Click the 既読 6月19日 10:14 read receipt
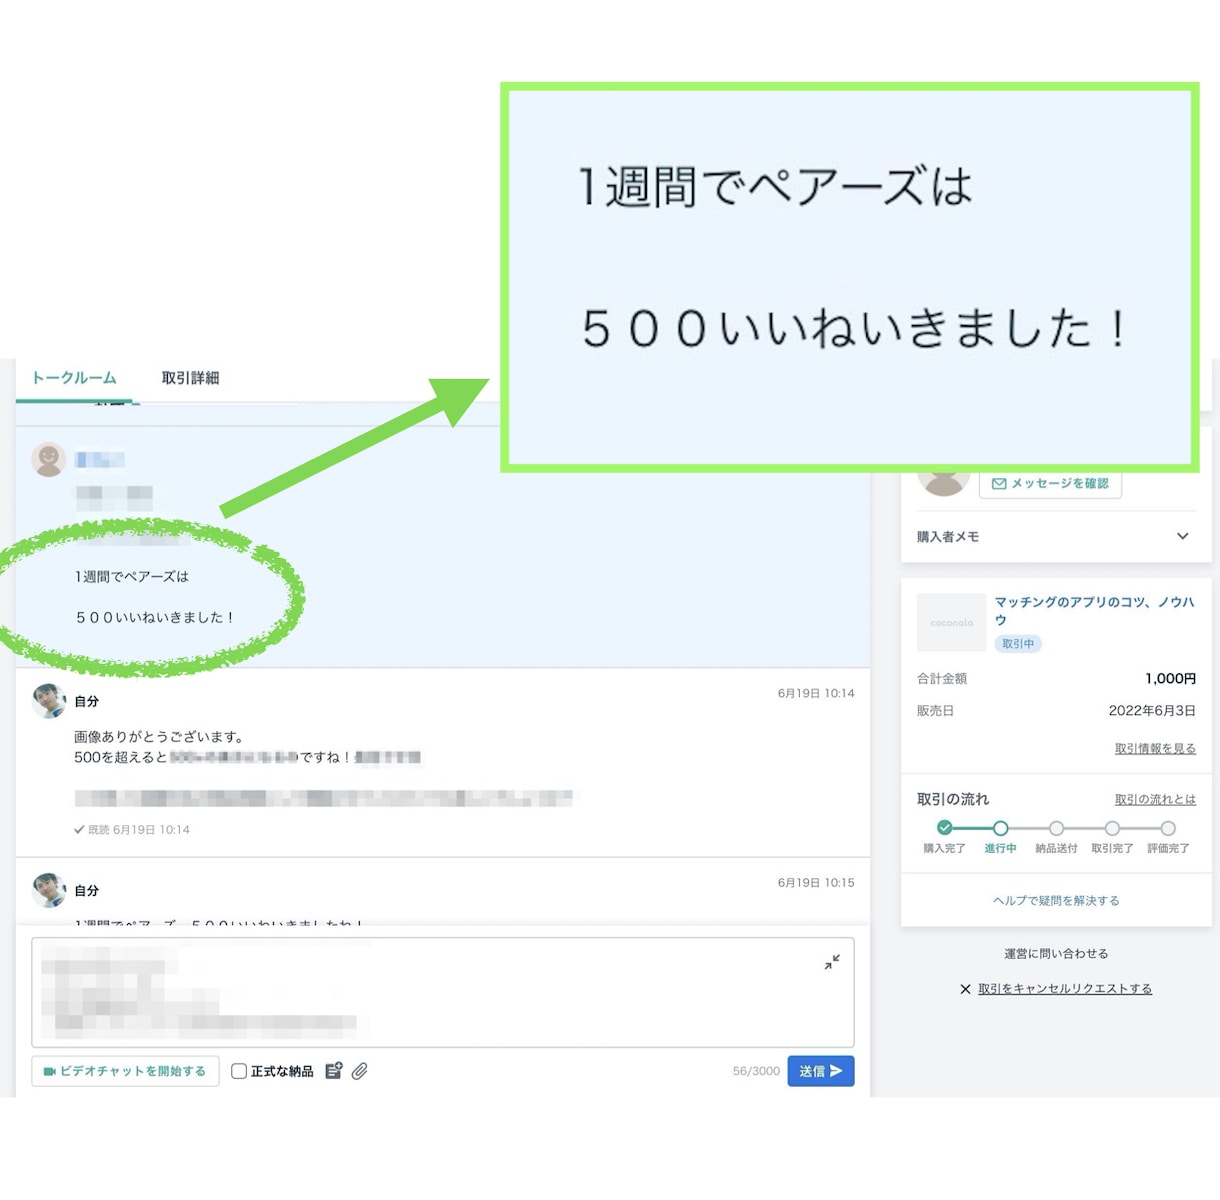This screenshot has height=1200, width=1220. [132, 830]
